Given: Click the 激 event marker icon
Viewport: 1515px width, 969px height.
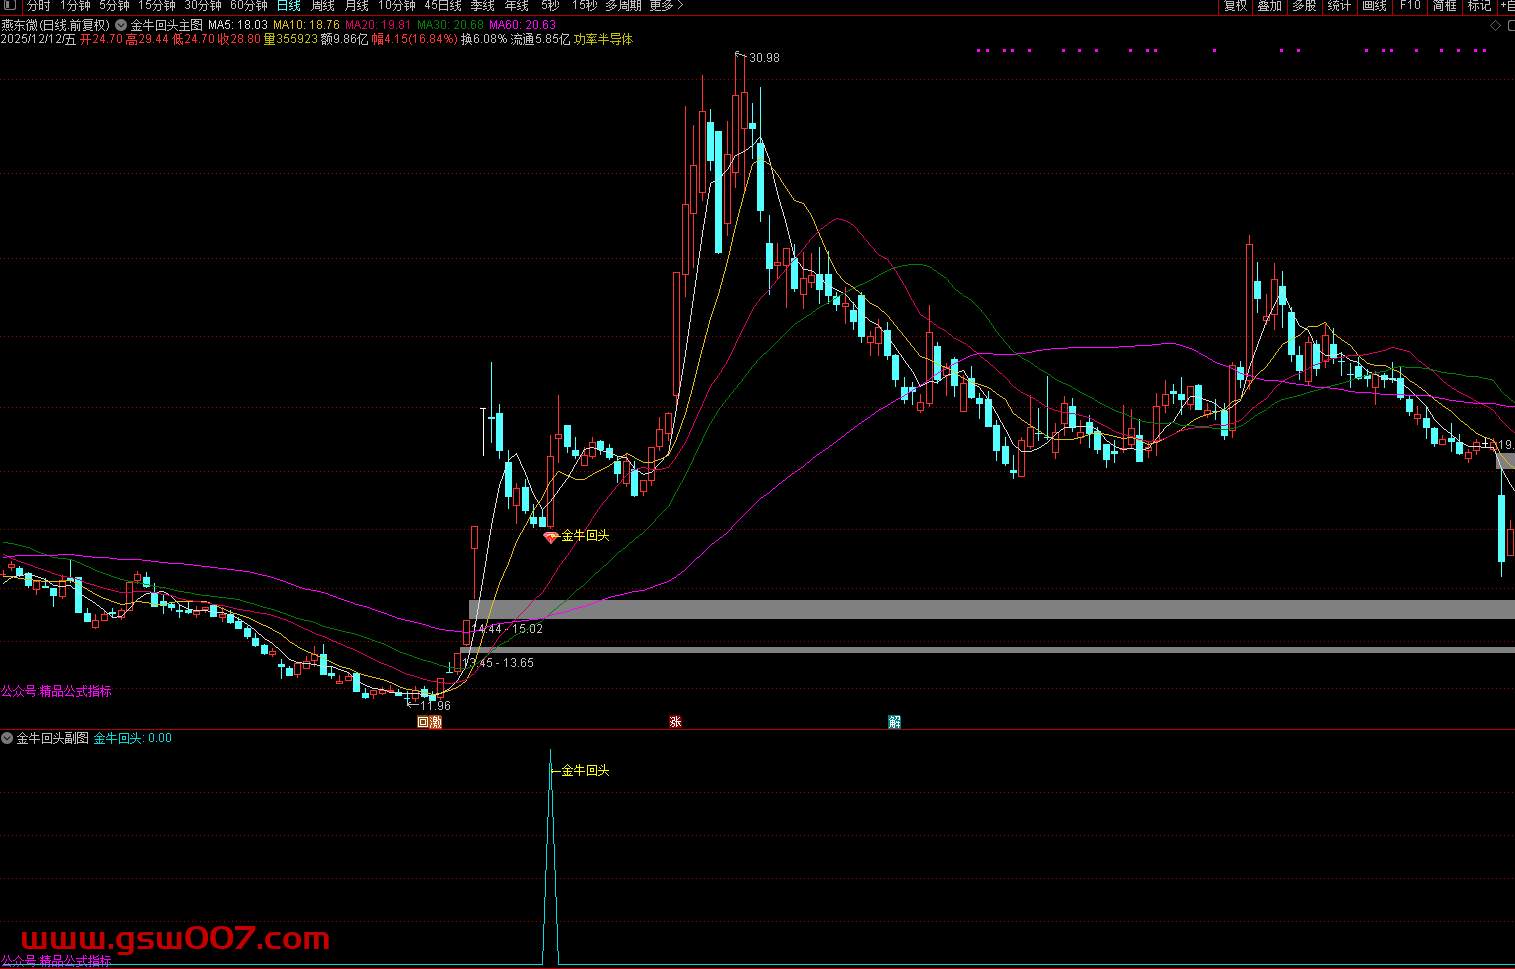Looking at the screenshot, I should point(436,722).
